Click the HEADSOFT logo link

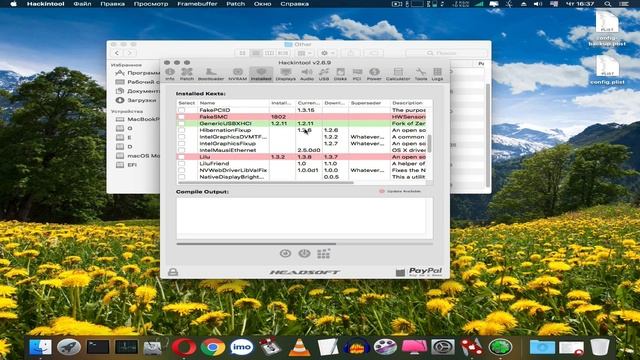point(304,272)
